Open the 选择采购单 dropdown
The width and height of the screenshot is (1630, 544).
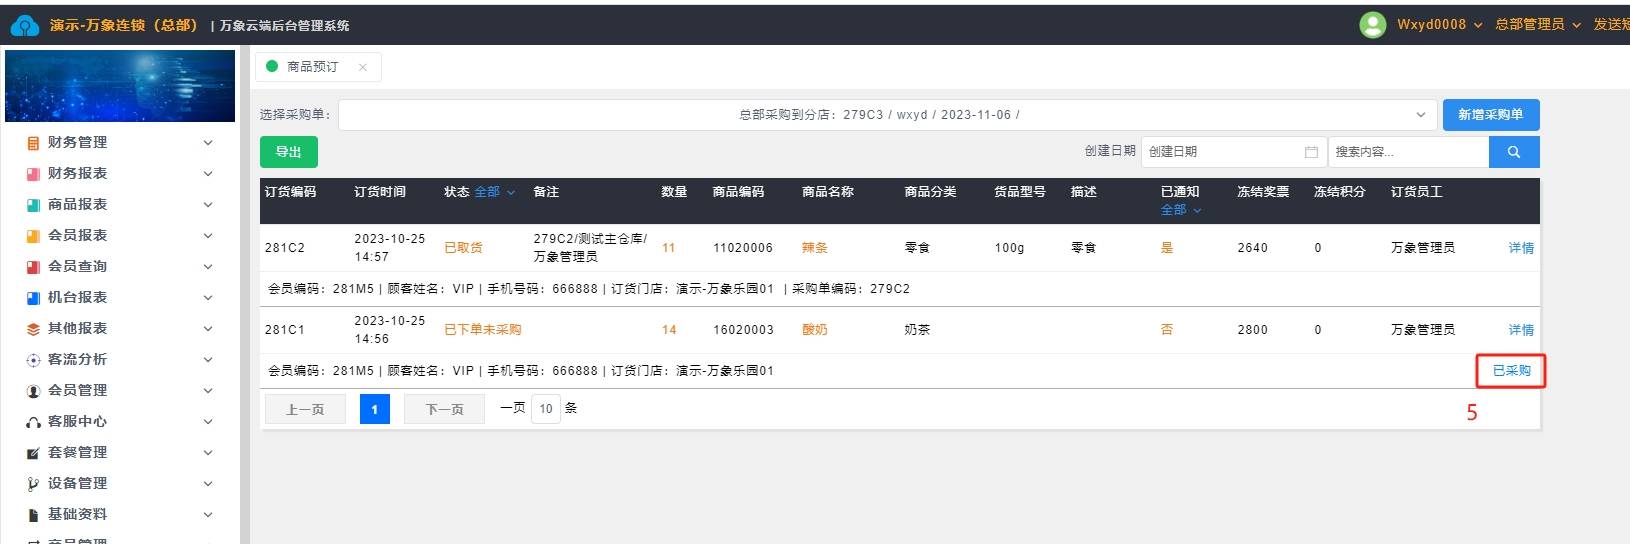(x=887, y=115)
